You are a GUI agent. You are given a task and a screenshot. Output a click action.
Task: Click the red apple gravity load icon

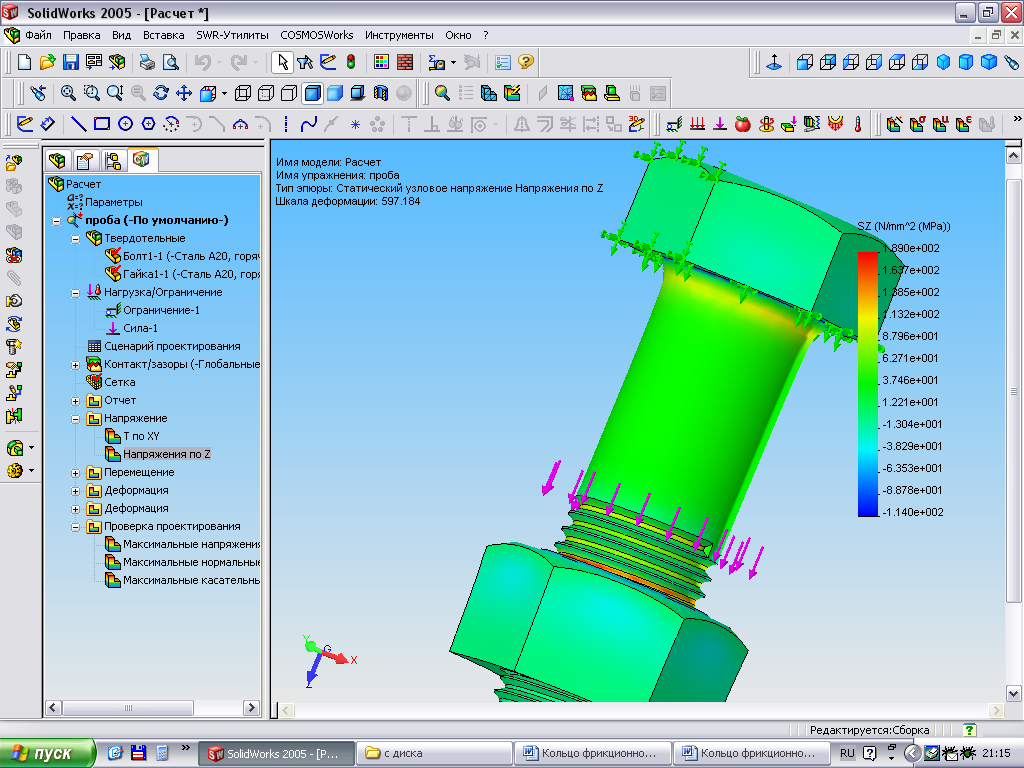[x=743, y=124]
